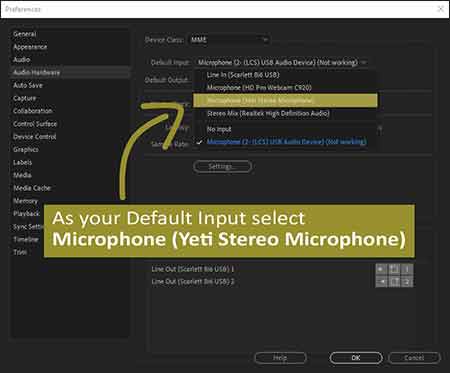Open the Capture preferences

point(25,98)
